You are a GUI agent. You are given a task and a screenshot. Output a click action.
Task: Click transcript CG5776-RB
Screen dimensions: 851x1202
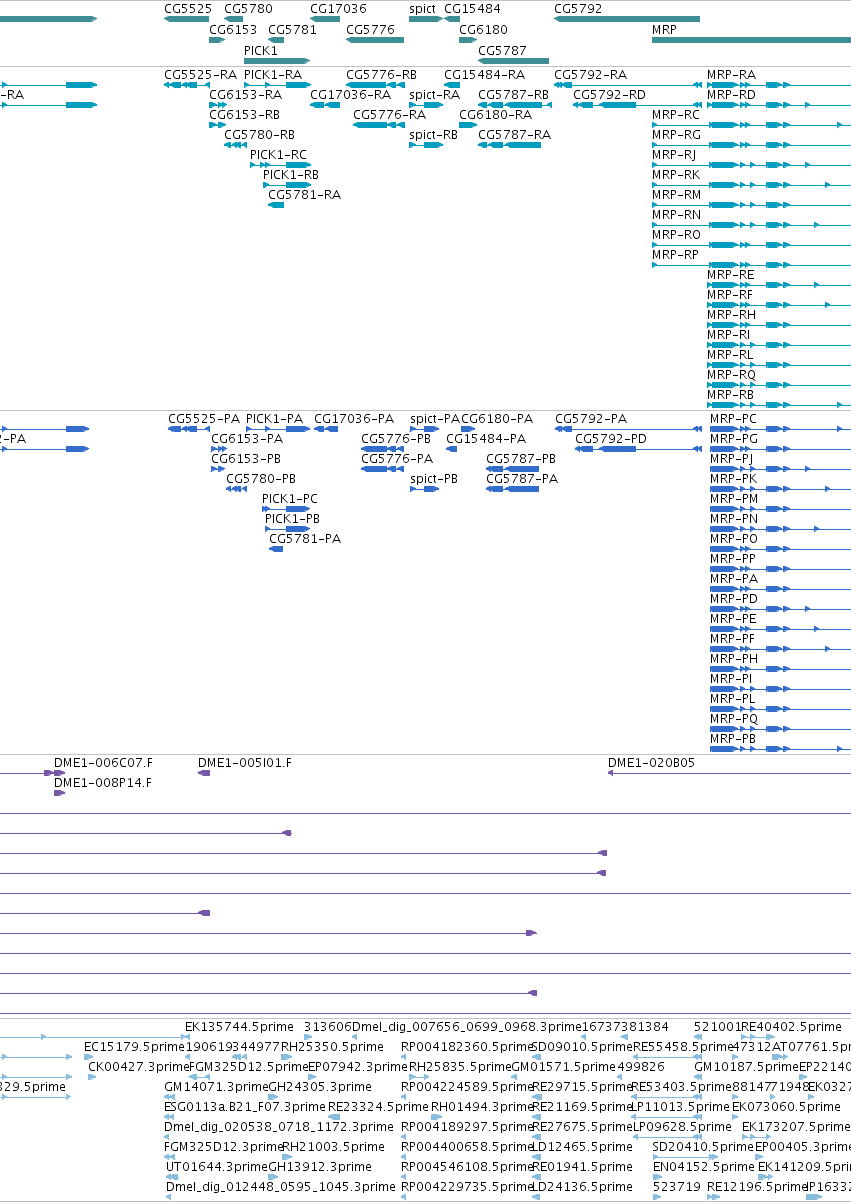click(382, 75)
